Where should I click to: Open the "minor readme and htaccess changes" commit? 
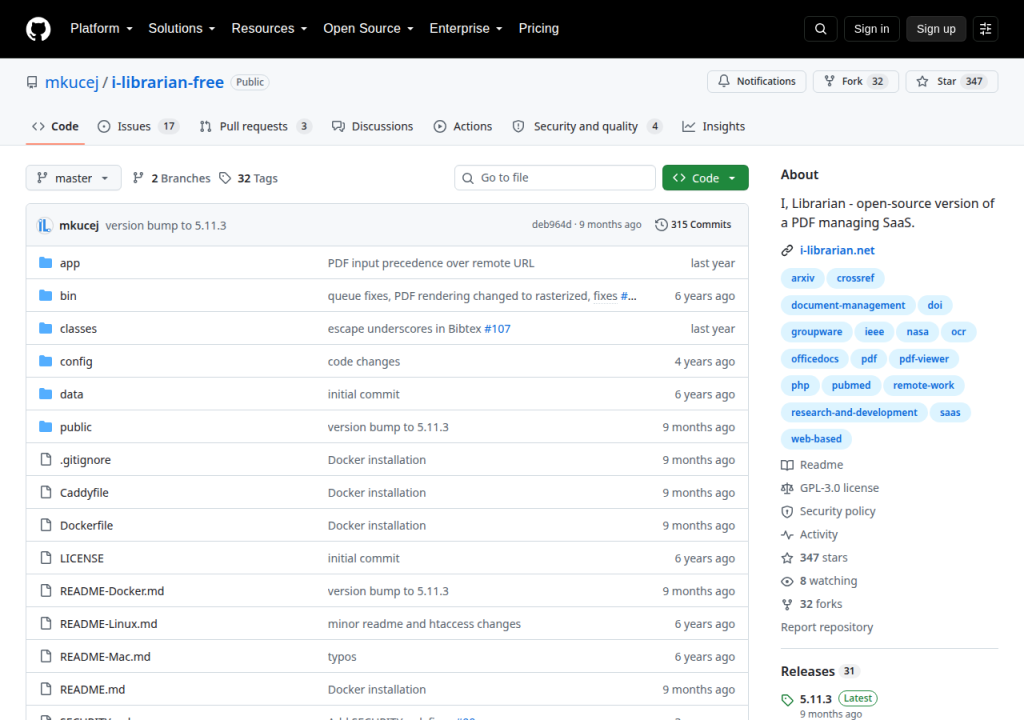424,623
